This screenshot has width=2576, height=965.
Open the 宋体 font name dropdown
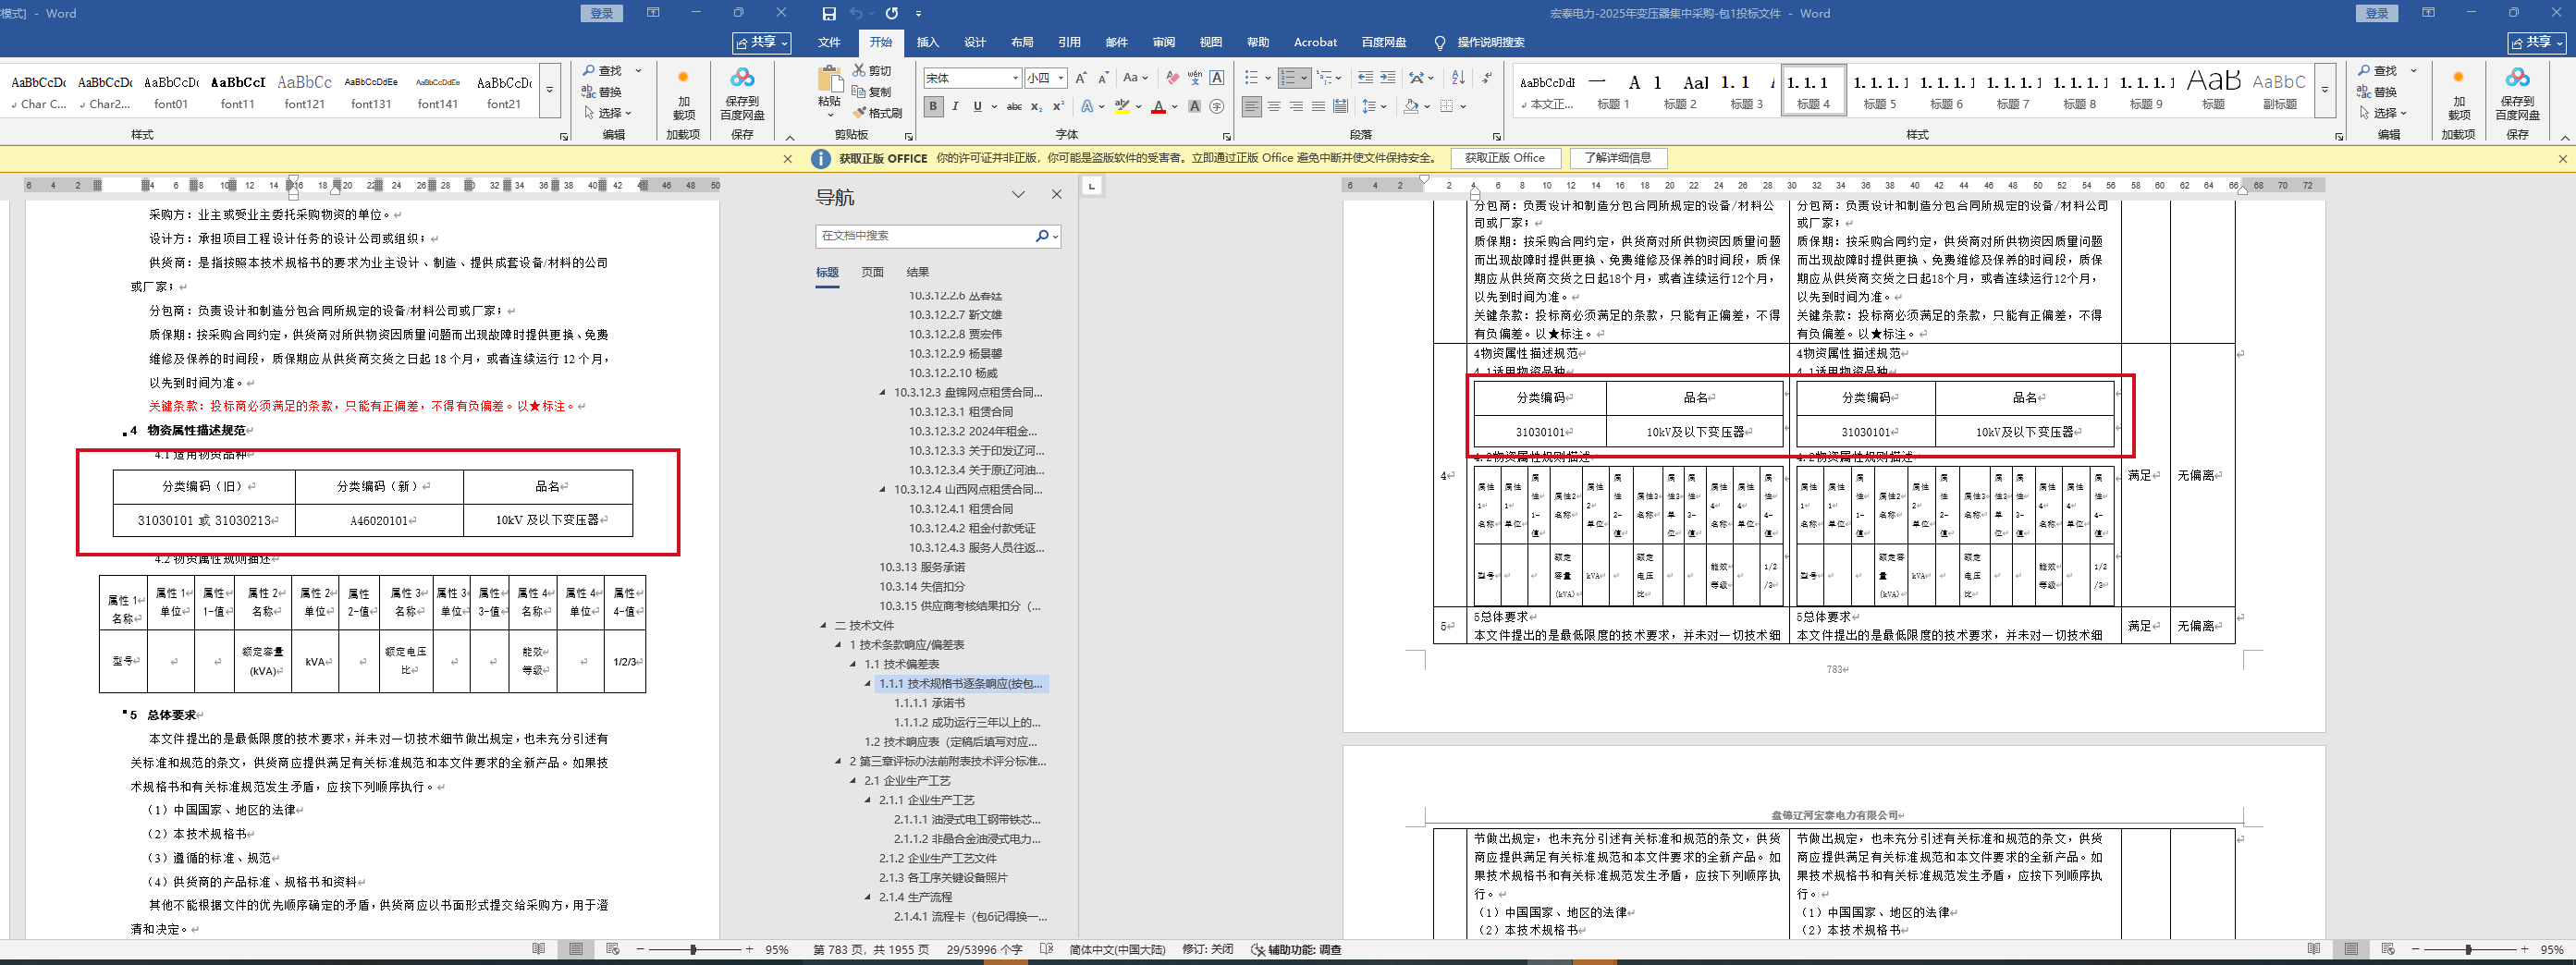tap(1016, 78)
